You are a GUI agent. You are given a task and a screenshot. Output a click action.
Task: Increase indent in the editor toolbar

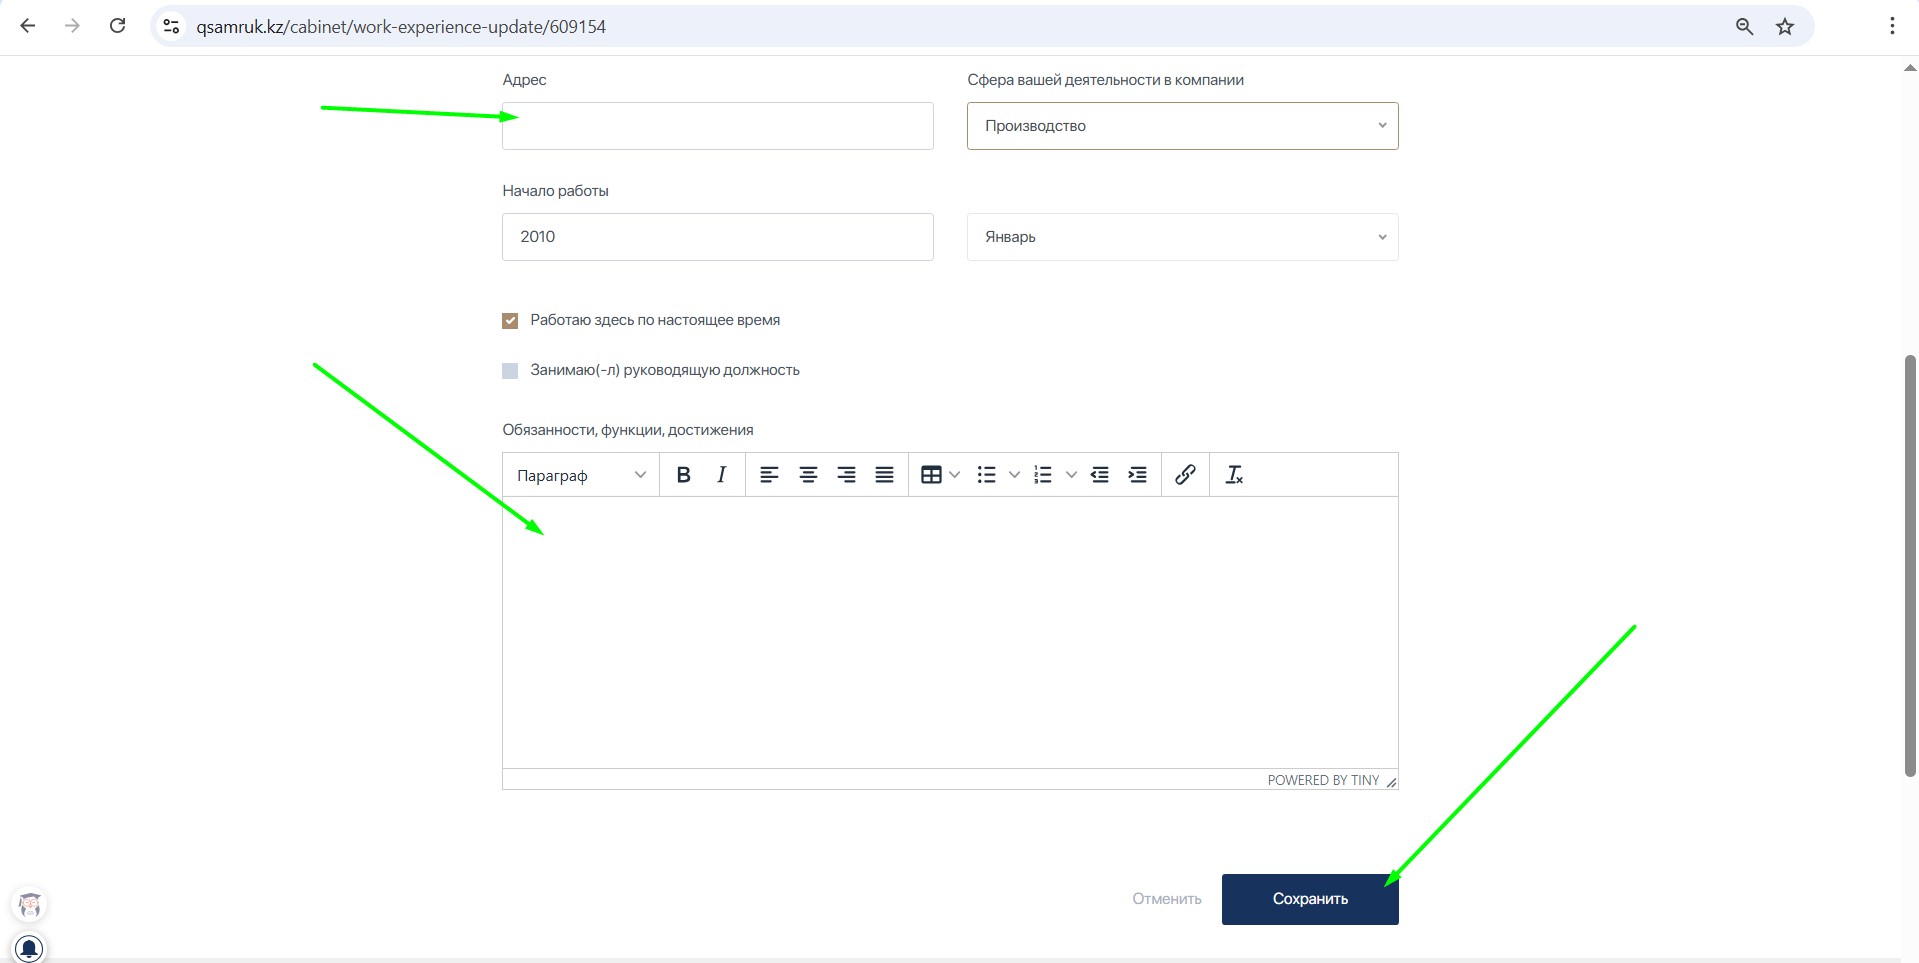(1137, 475)
